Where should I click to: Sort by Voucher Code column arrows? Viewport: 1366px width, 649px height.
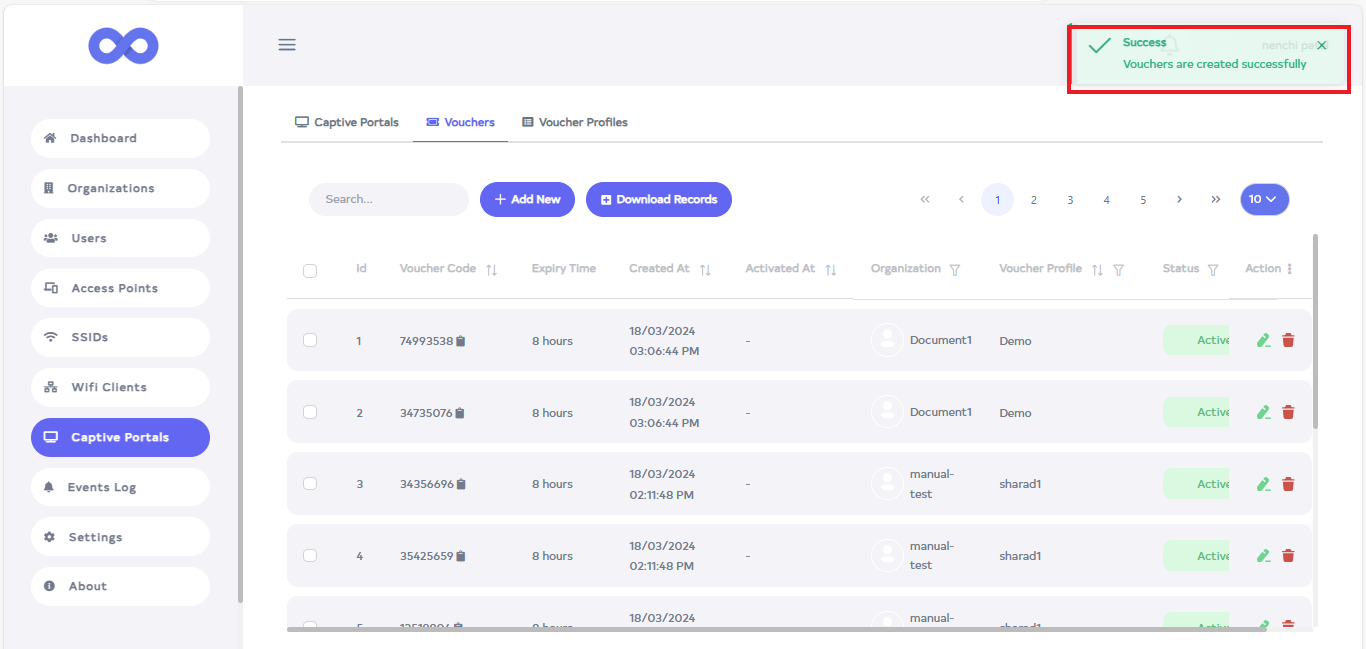click(491, 270)
